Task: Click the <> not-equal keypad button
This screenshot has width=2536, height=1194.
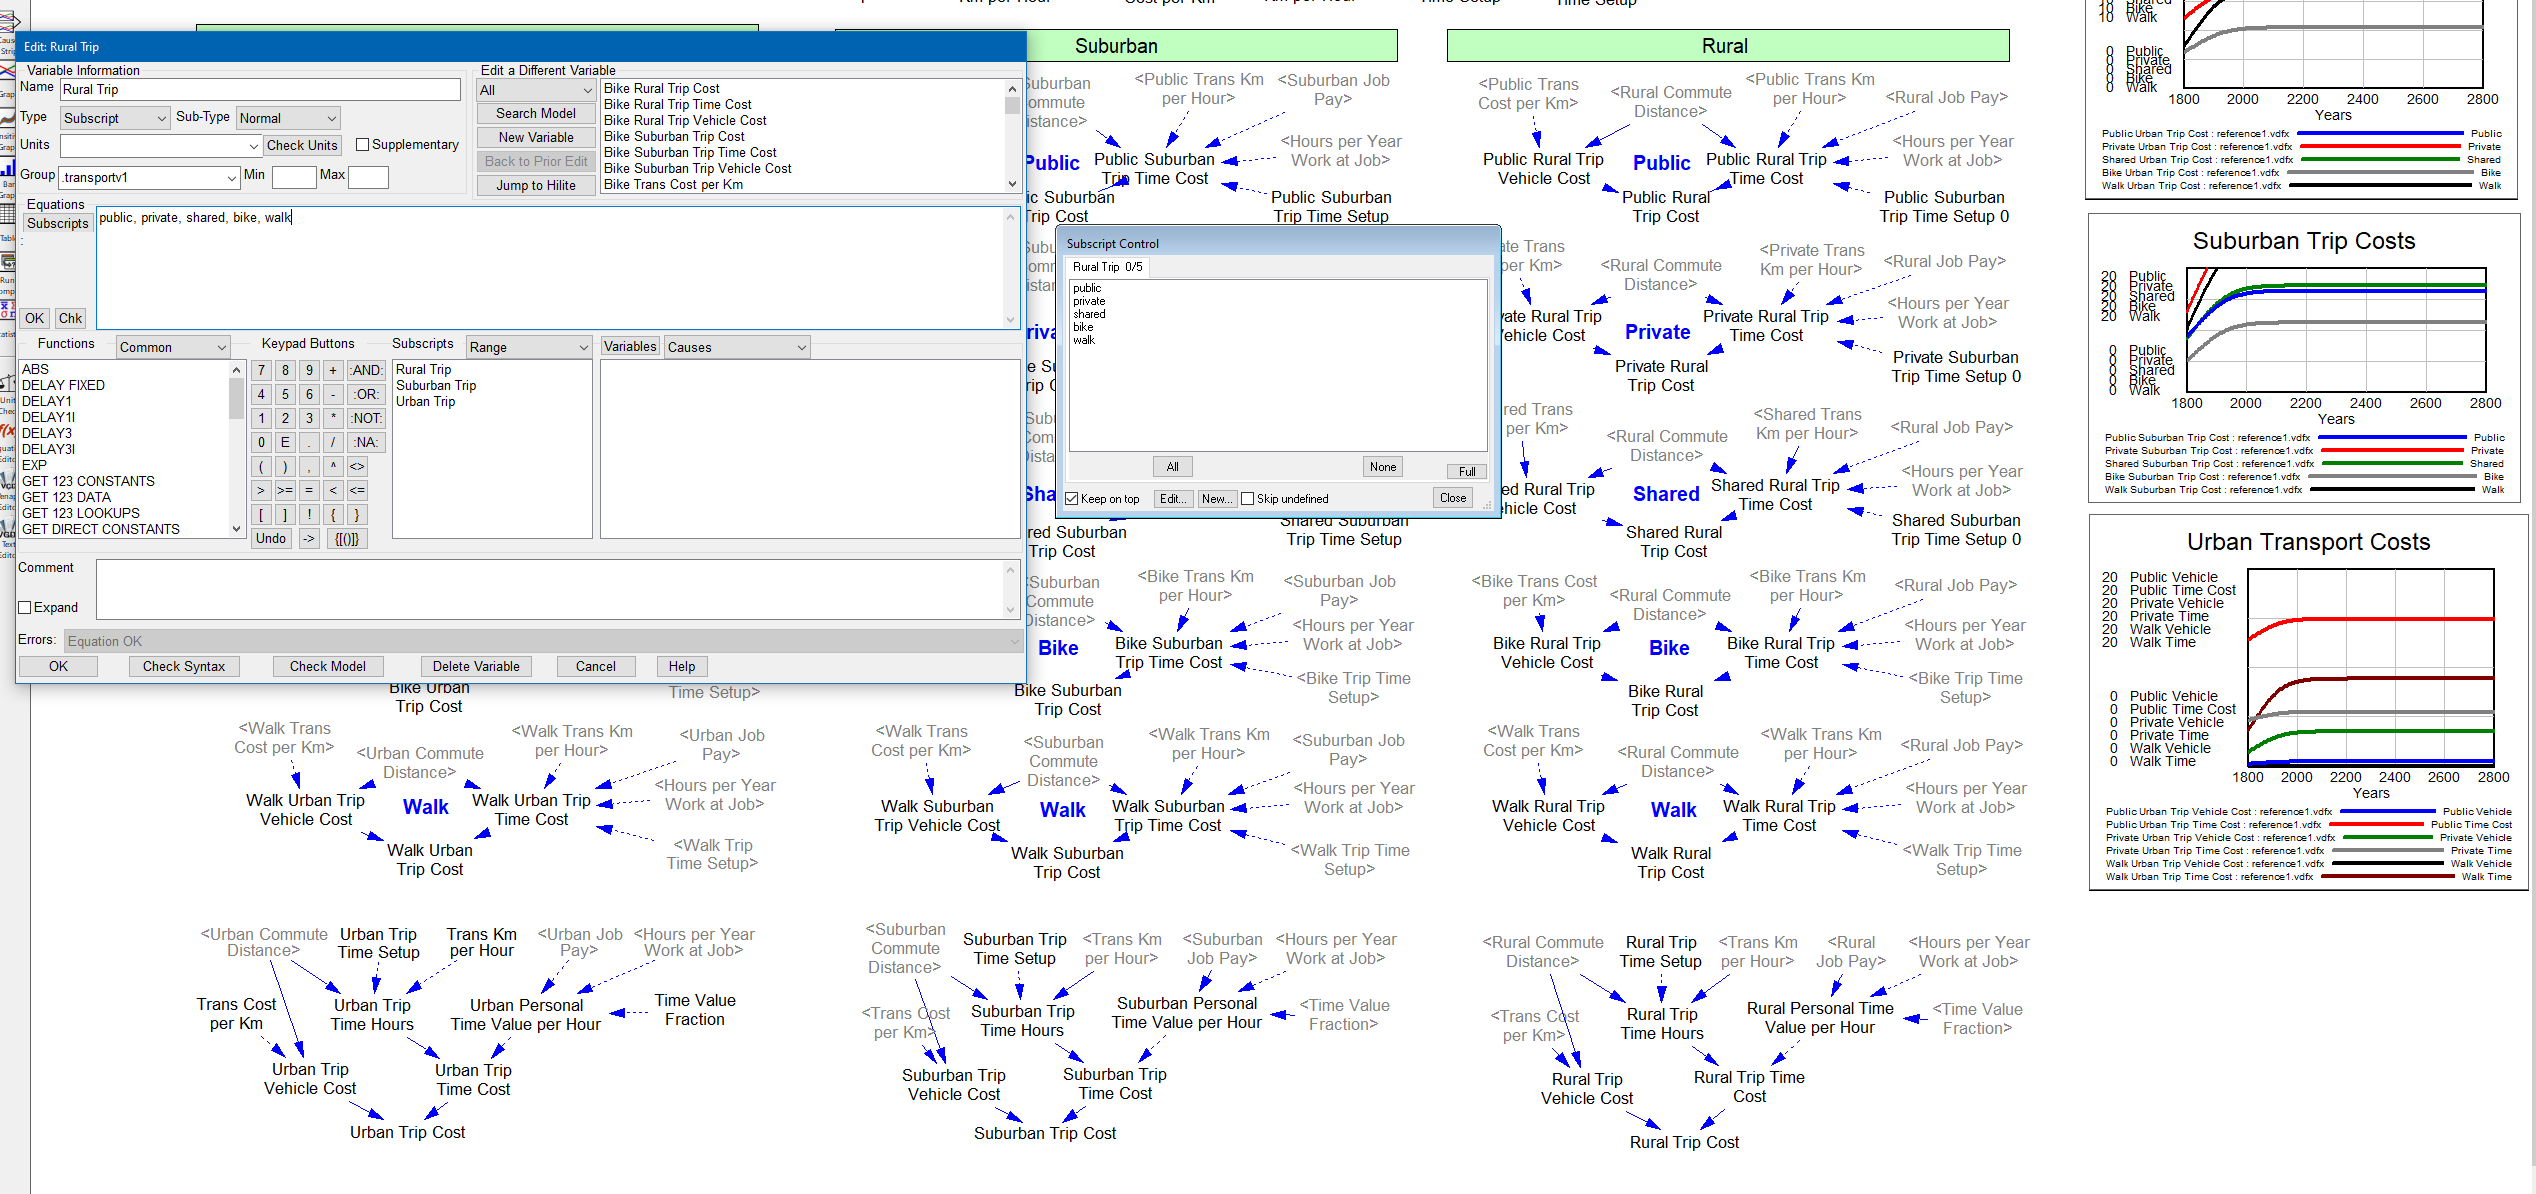Action: click(x=357, y=467)
